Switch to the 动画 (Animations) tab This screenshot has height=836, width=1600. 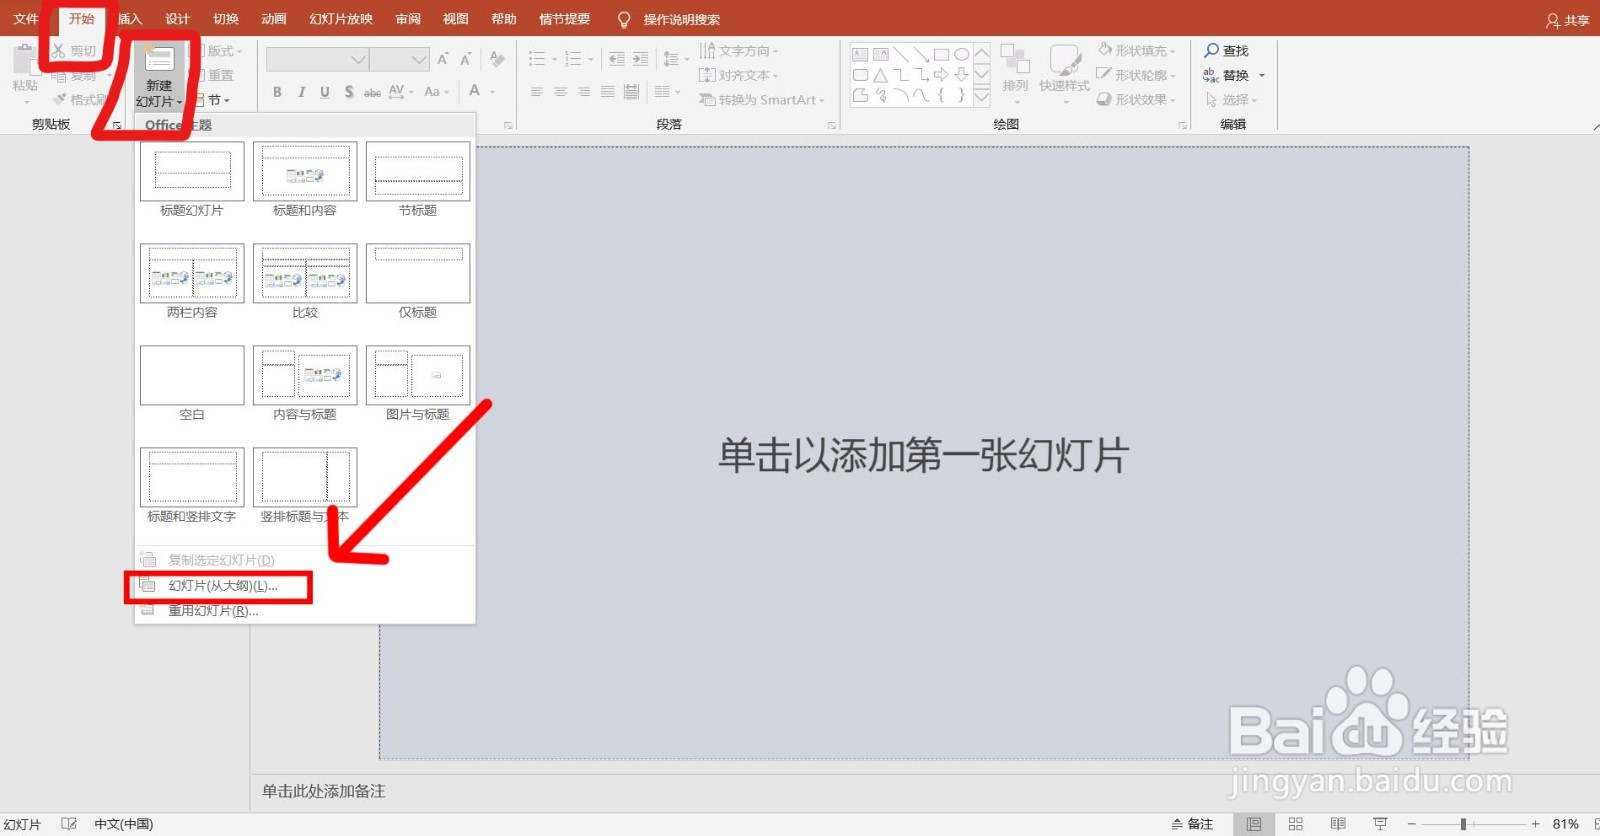274,19
